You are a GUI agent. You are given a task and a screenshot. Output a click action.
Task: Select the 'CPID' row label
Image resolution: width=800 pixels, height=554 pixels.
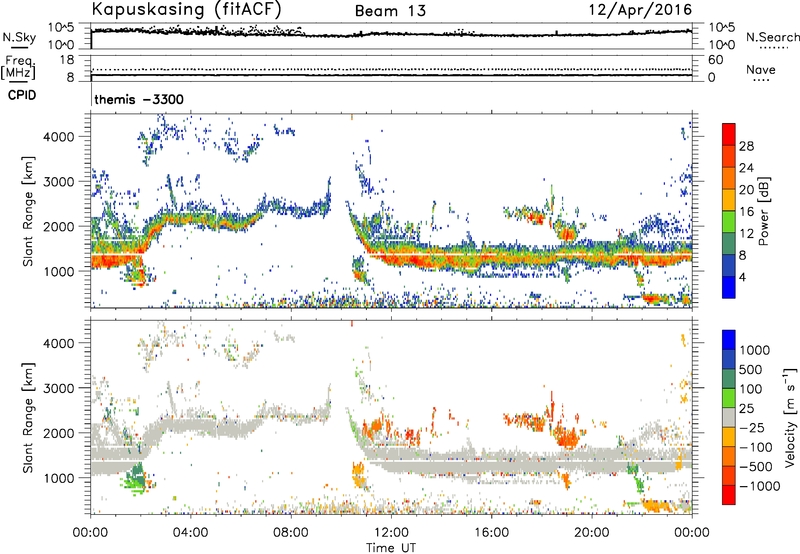click(x=22, y=95)
